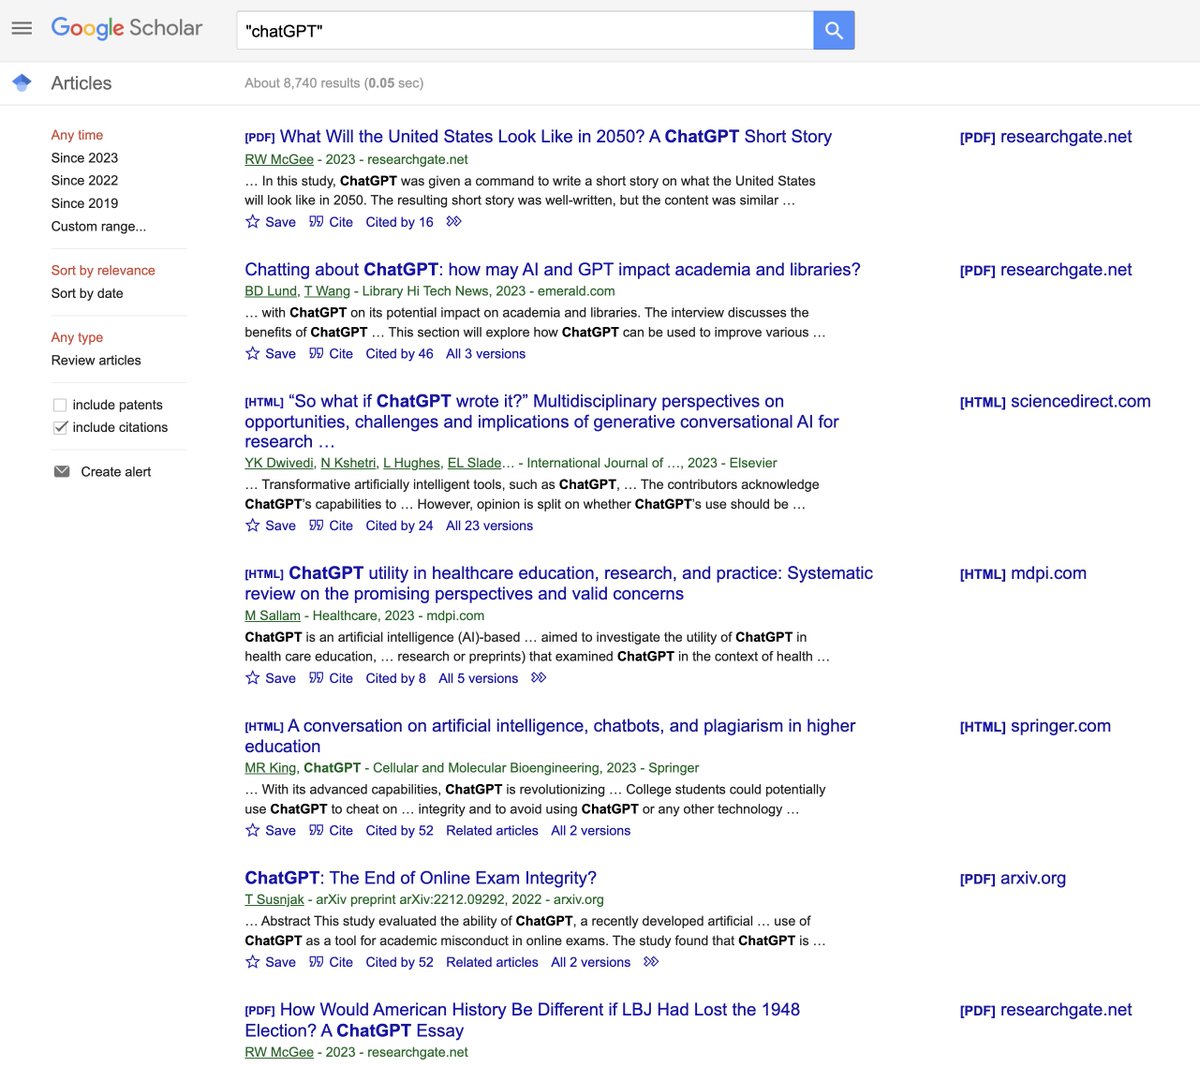Save the "So what if ChatGPT wrote it?" result
The width and height of the screenshot is (1200, 1067).
[x=271, y=526]
